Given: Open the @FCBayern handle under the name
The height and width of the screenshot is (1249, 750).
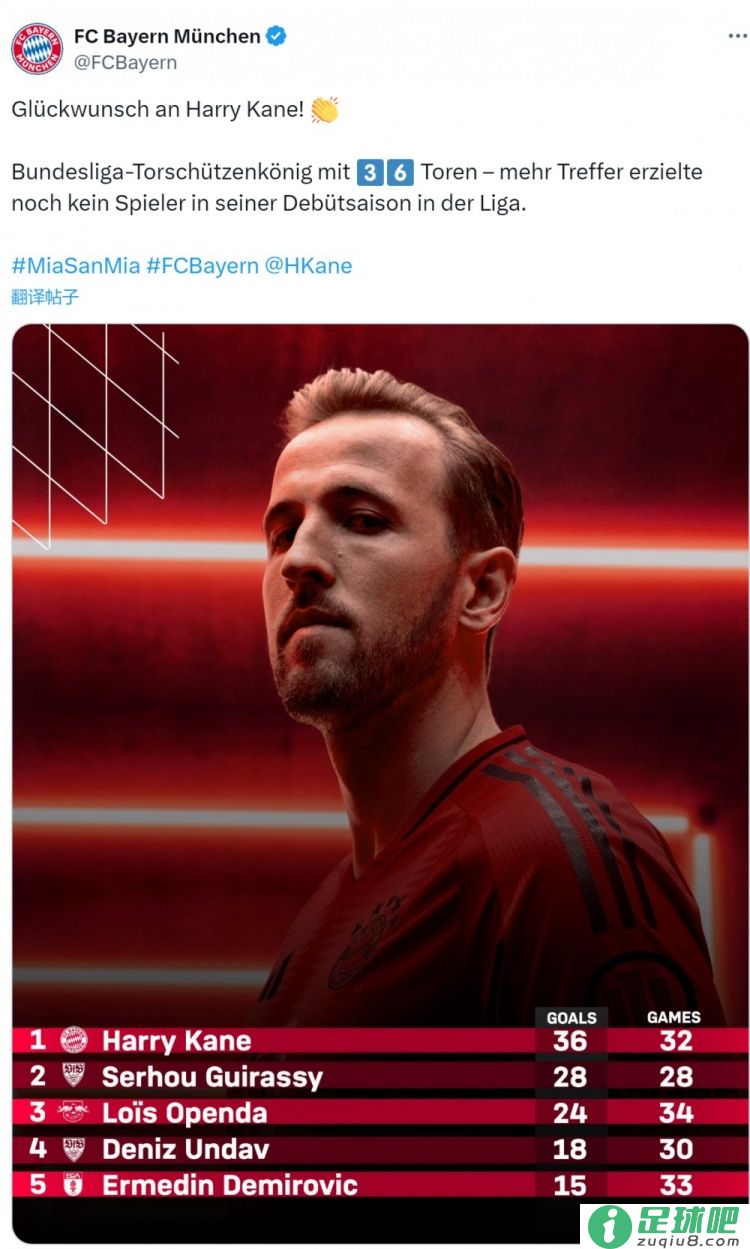Looking at the screenshot, I should (x=125, y=62).
